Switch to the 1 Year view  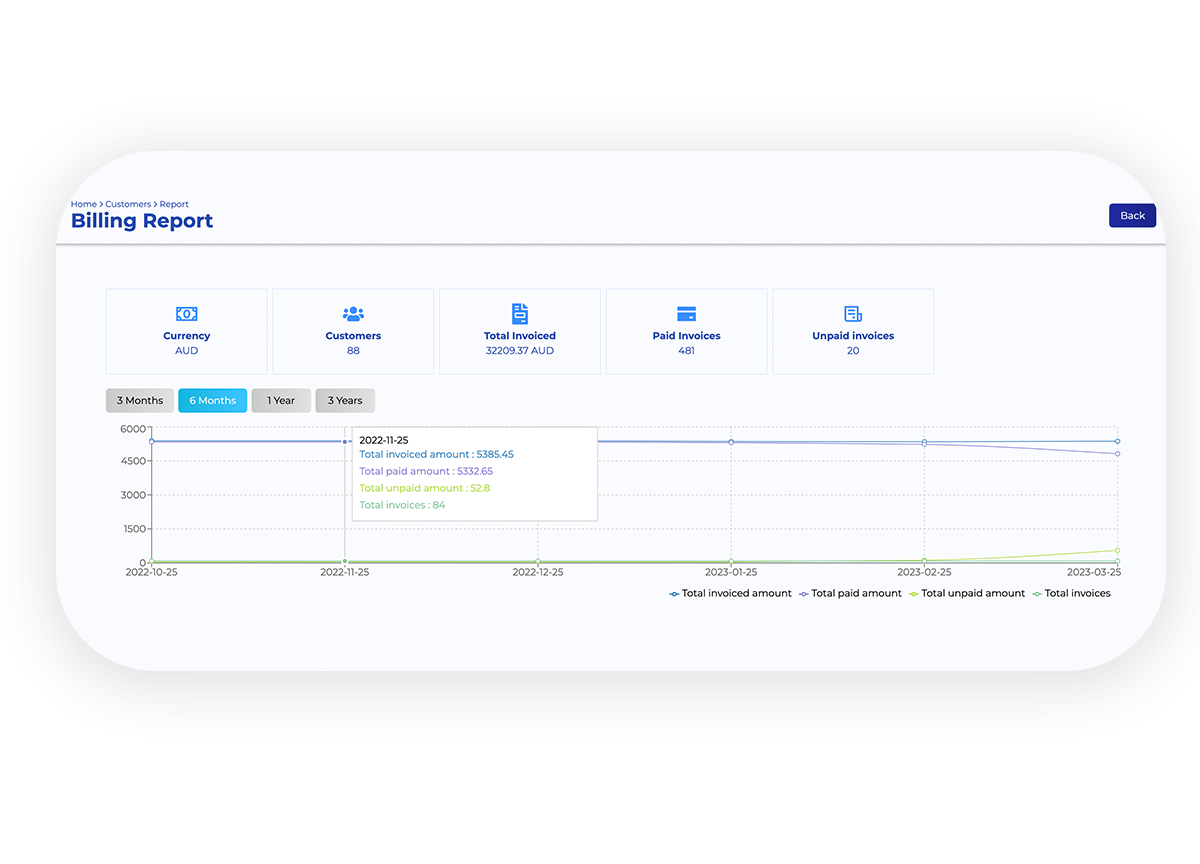280,400
